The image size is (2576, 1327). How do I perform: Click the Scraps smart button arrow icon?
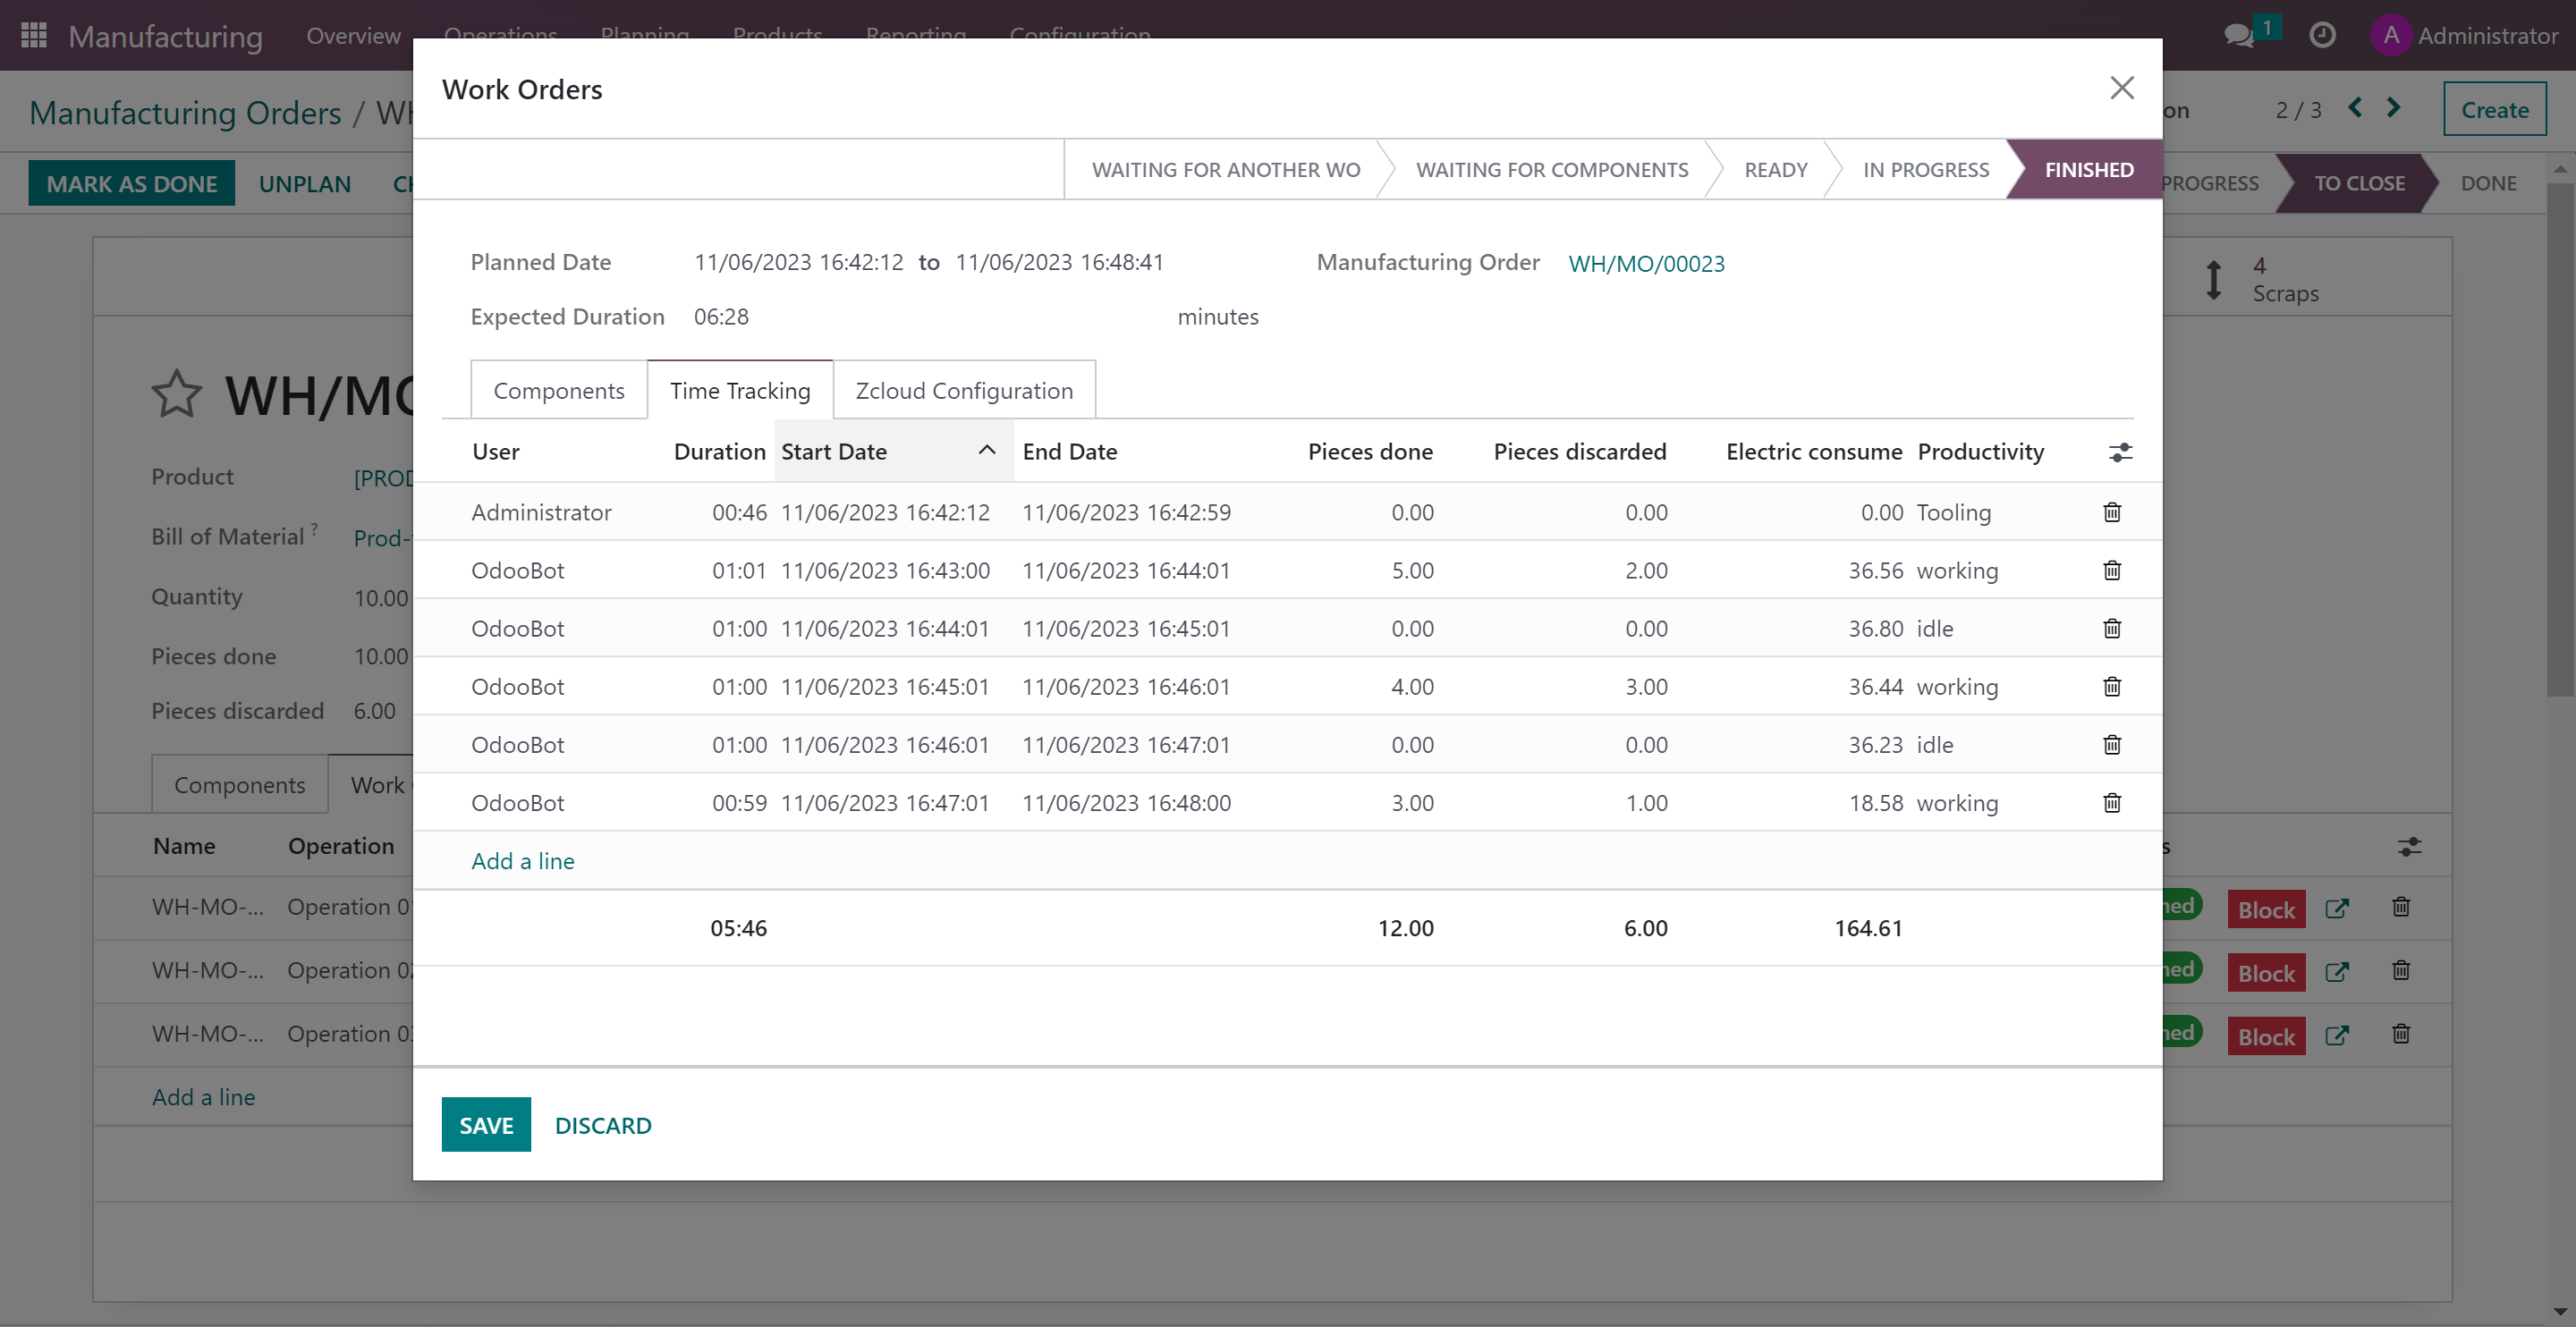coord(2213,278)
